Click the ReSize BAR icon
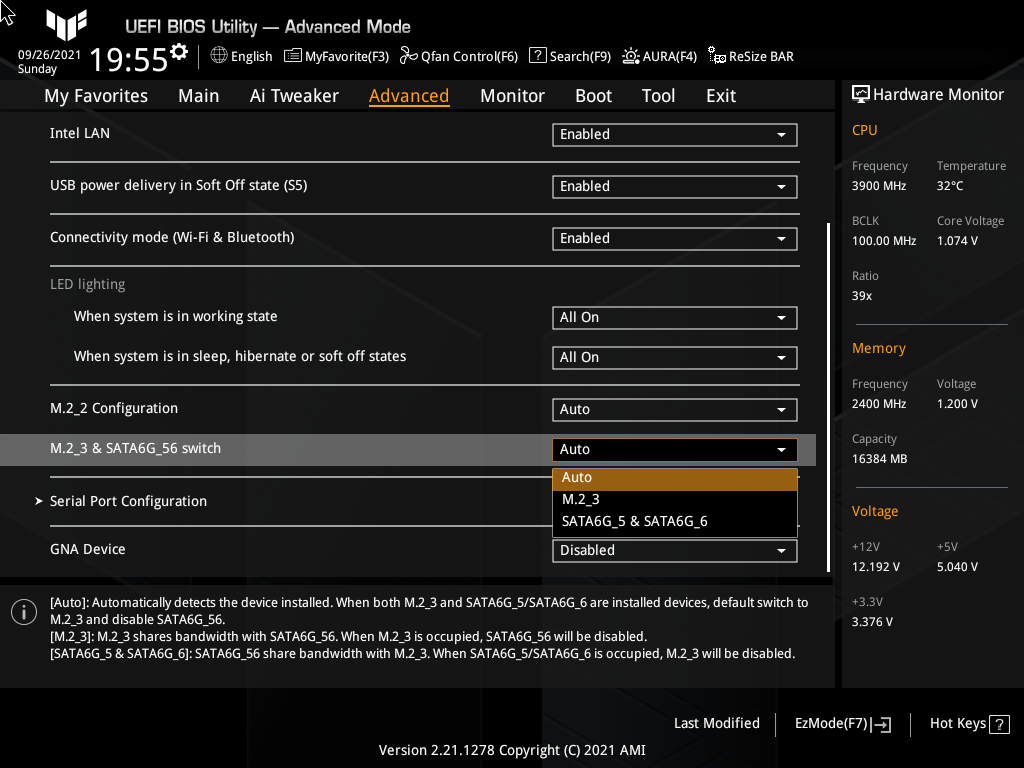Screen dimensions: 1024x768 click(x=750, y=56)
